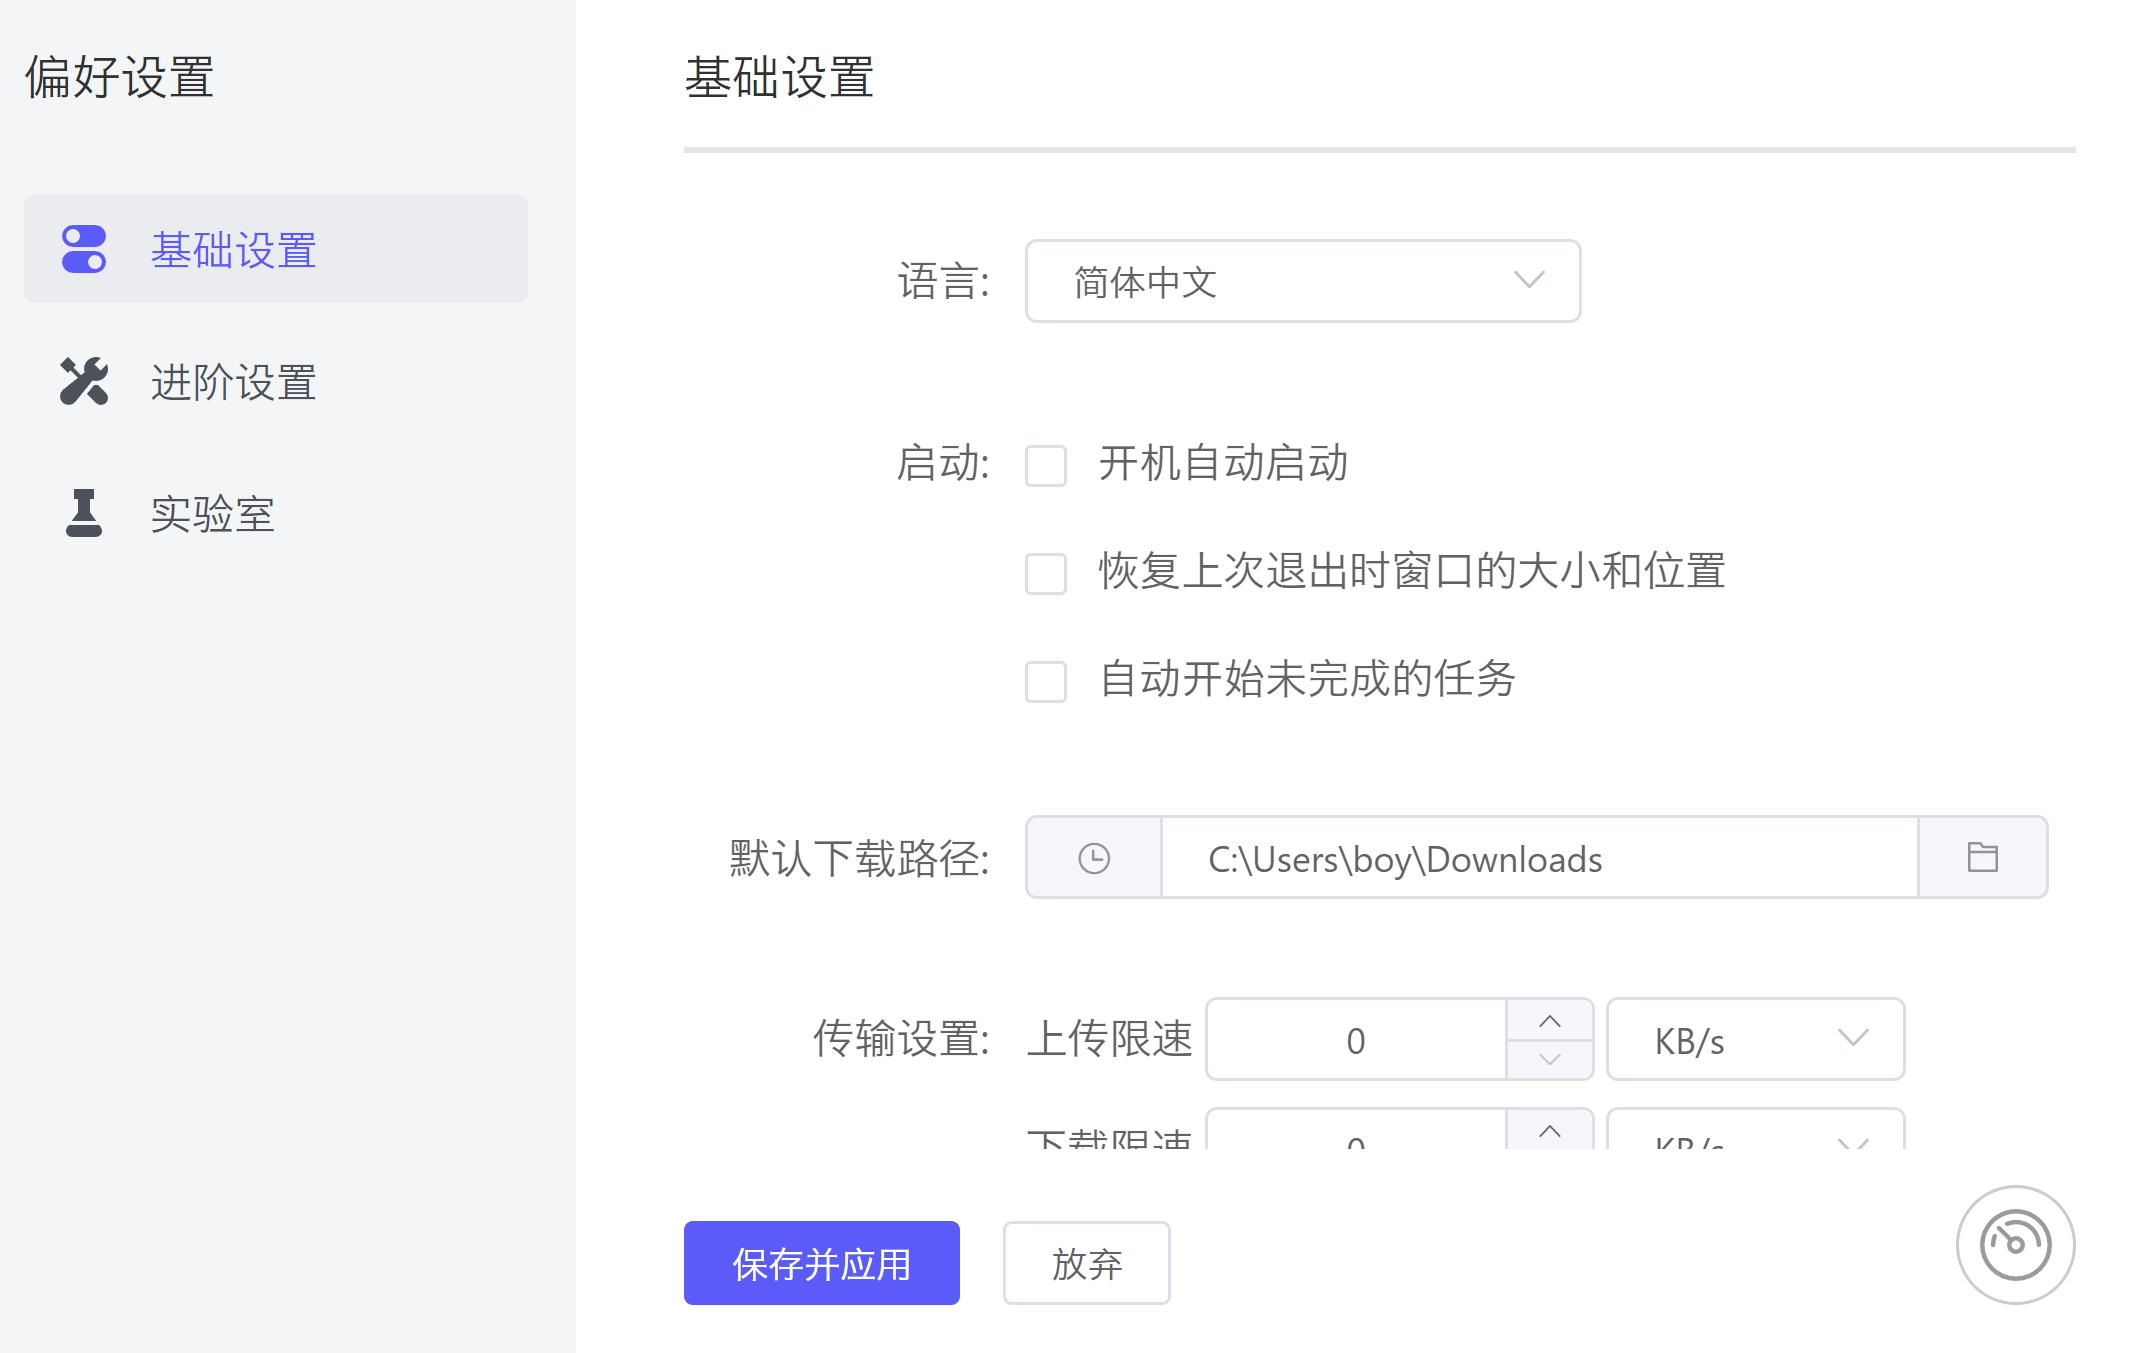Click the default download path text field
The width and height of the screenshot is (2138, 1353).
pos(1538,858)
